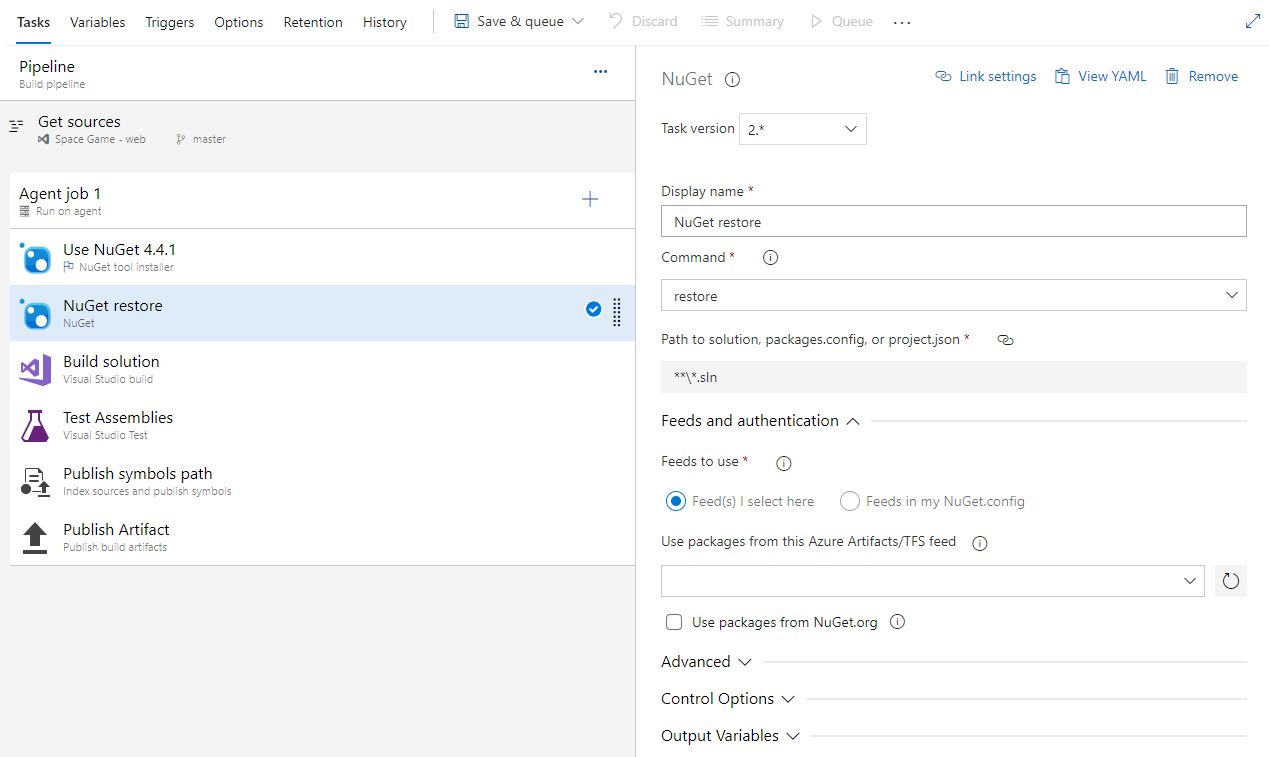The height and width of the screenshot is (757, 1269).
Task: Switch to the History tab
Action: [x=385, y=22]
